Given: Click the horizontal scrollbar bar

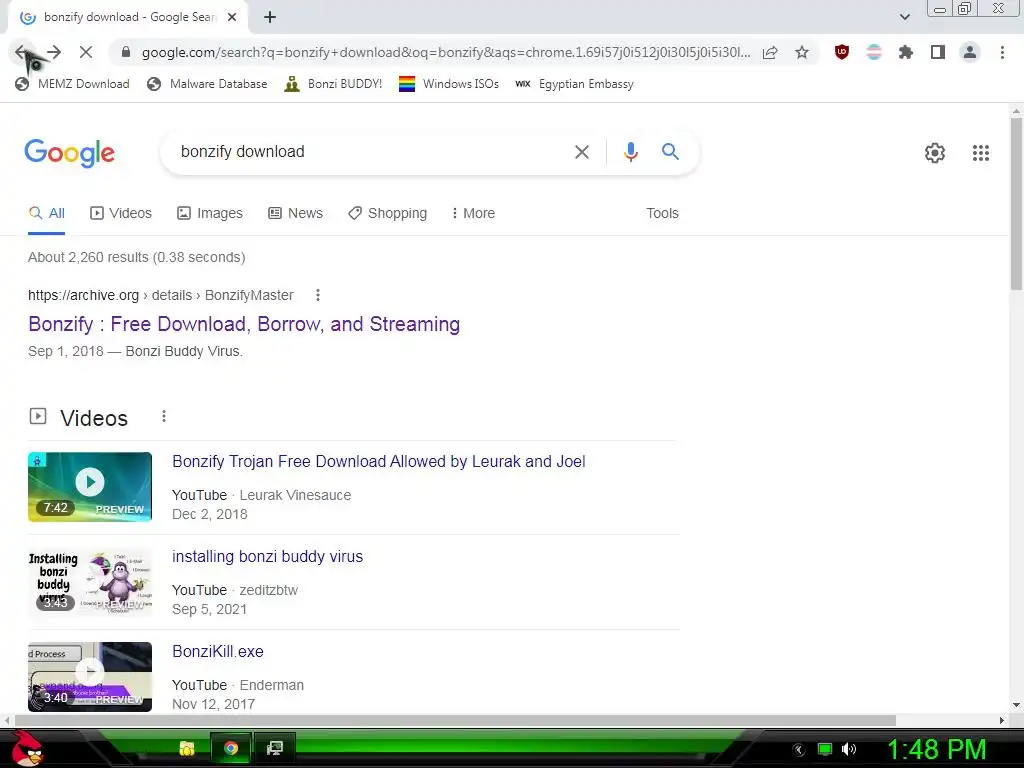Looking at the screenshot, I should (x=455, y=720).
